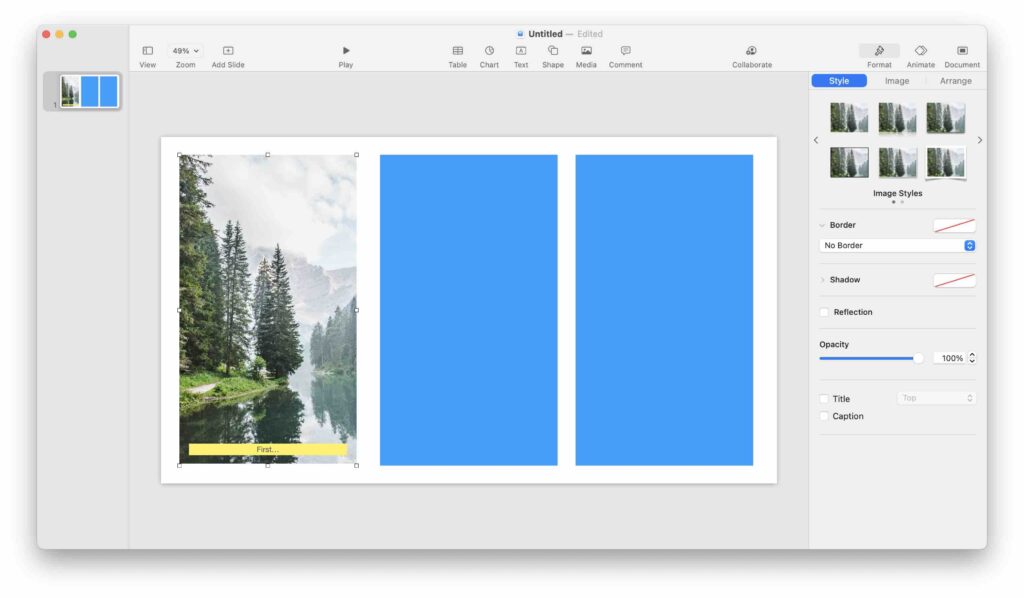Add a Text box via toolbar
This screenshot has height=598, width=1024.
(521, 51)
